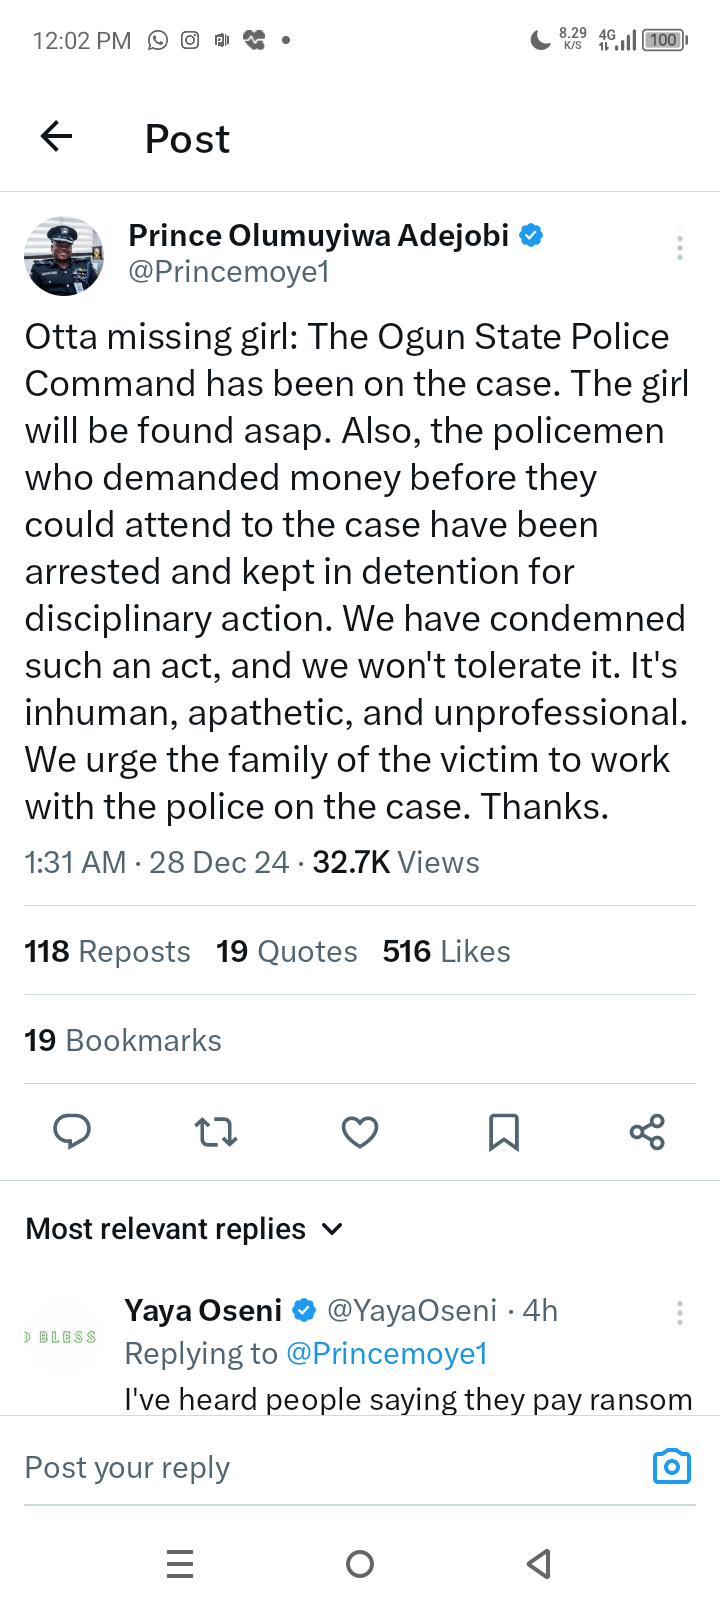Open post options three-dot menu
The width and height of the screenshot is (720, 1612).
[x=680, y=248]
